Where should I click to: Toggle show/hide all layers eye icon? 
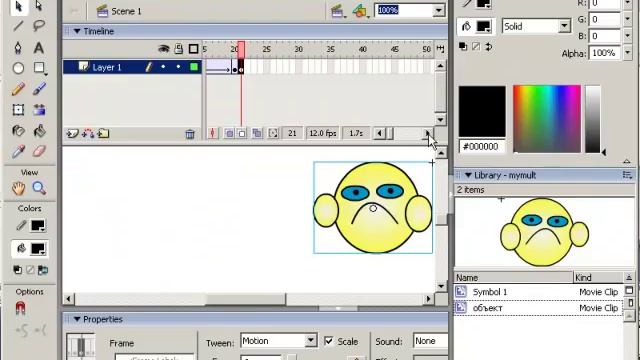(164, 49)
